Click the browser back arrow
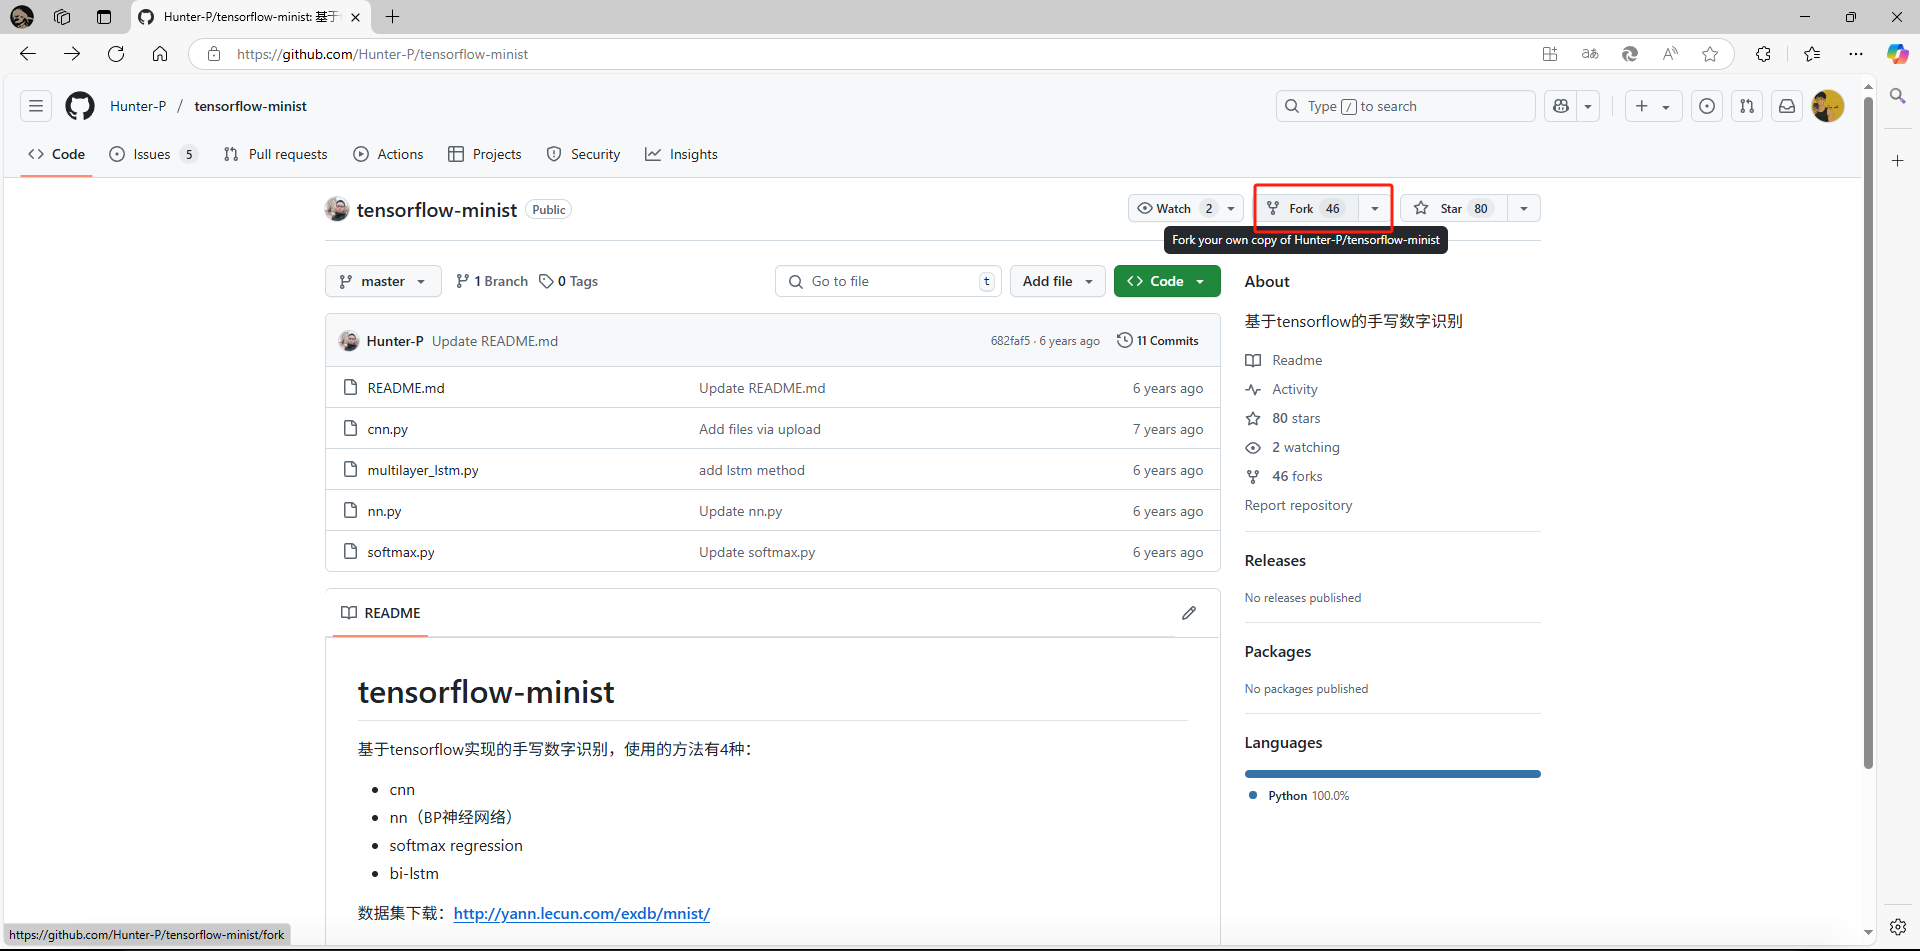The height and width of the screenshot is (951, 1920). pos(28,54)
